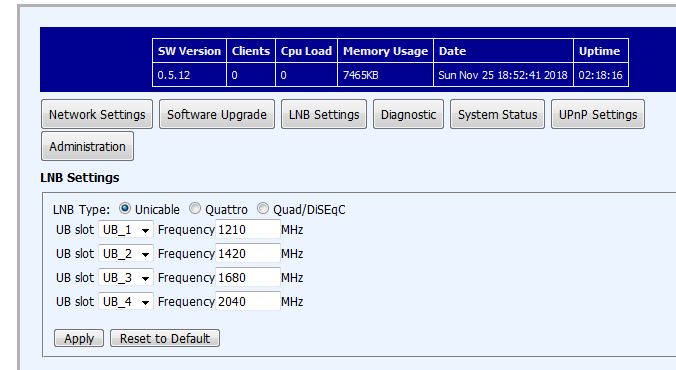Select Quattro LNB type

click(195, 209)
